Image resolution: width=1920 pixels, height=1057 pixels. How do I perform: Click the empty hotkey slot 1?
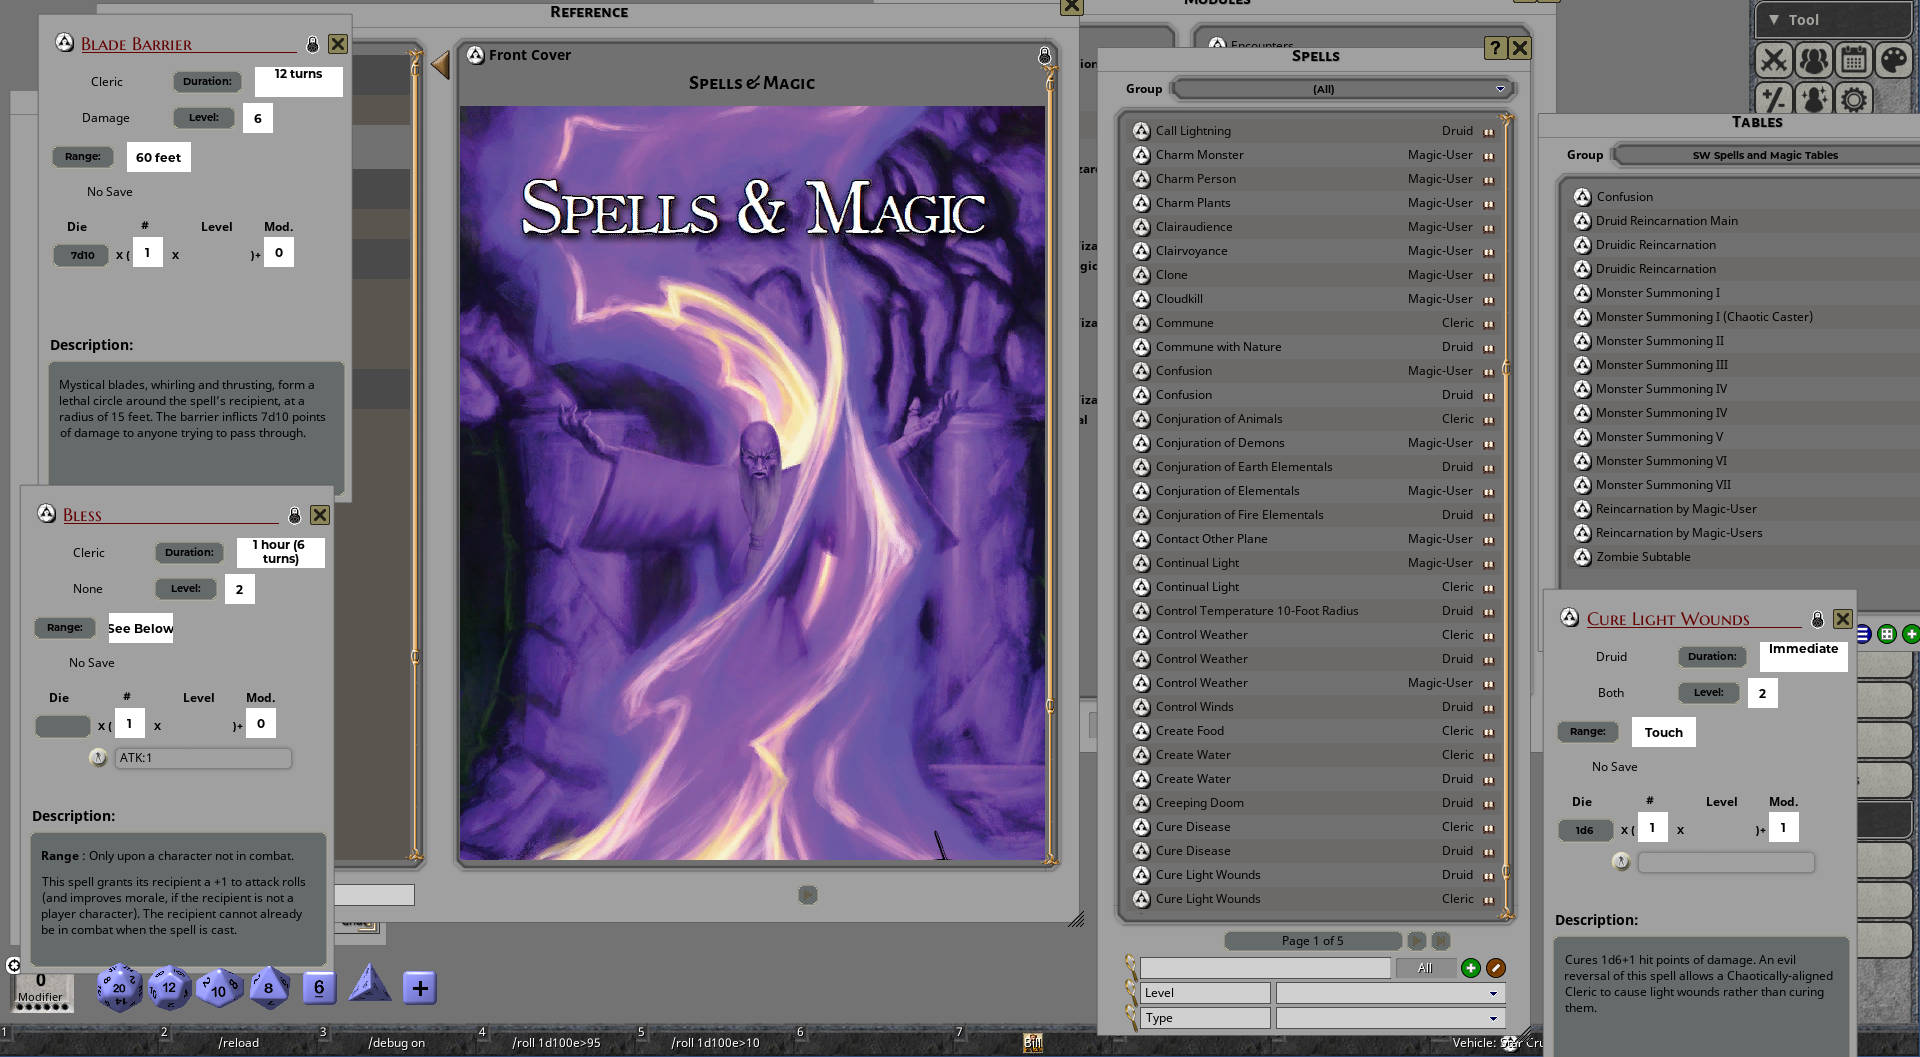pyautogui.click(x=79, y=1042)
